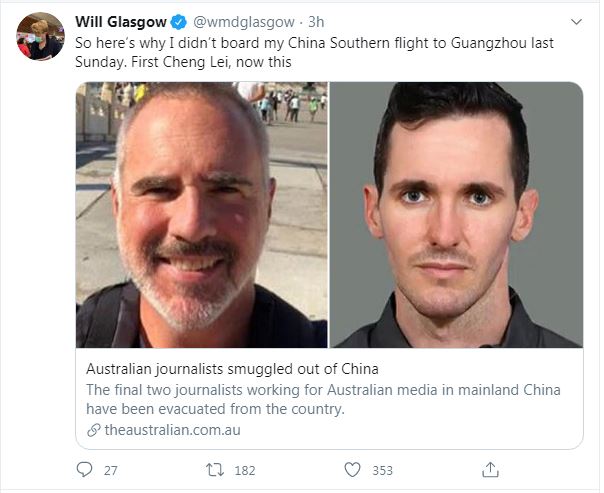Open the bearded man's photo on left
The image size is (604, 493).
201,215
